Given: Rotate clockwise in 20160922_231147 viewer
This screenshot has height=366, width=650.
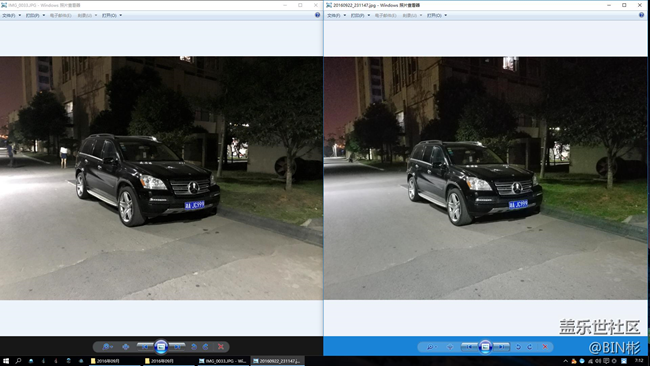Looking at the screenshot, I should (x=530, y=347).
